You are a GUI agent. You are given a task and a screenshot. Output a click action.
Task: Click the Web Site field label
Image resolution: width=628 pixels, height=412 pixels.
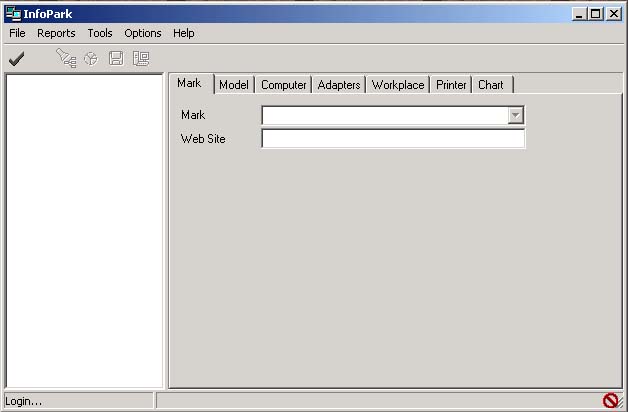pyautogui.click(x=203, y=139)
